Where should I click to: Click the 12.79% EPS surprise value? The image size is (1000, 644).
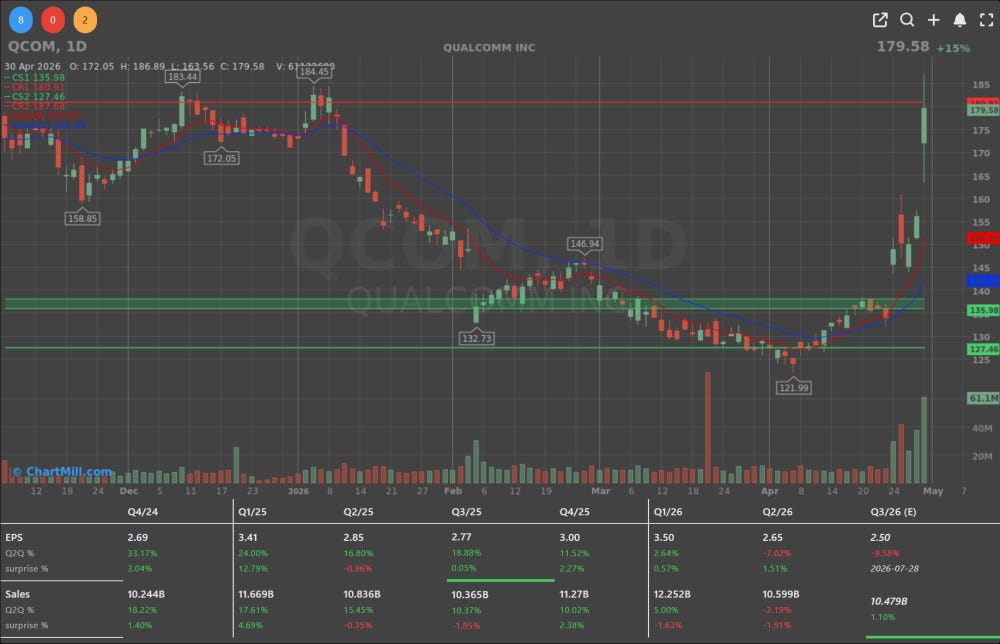(x=253, y=569)
